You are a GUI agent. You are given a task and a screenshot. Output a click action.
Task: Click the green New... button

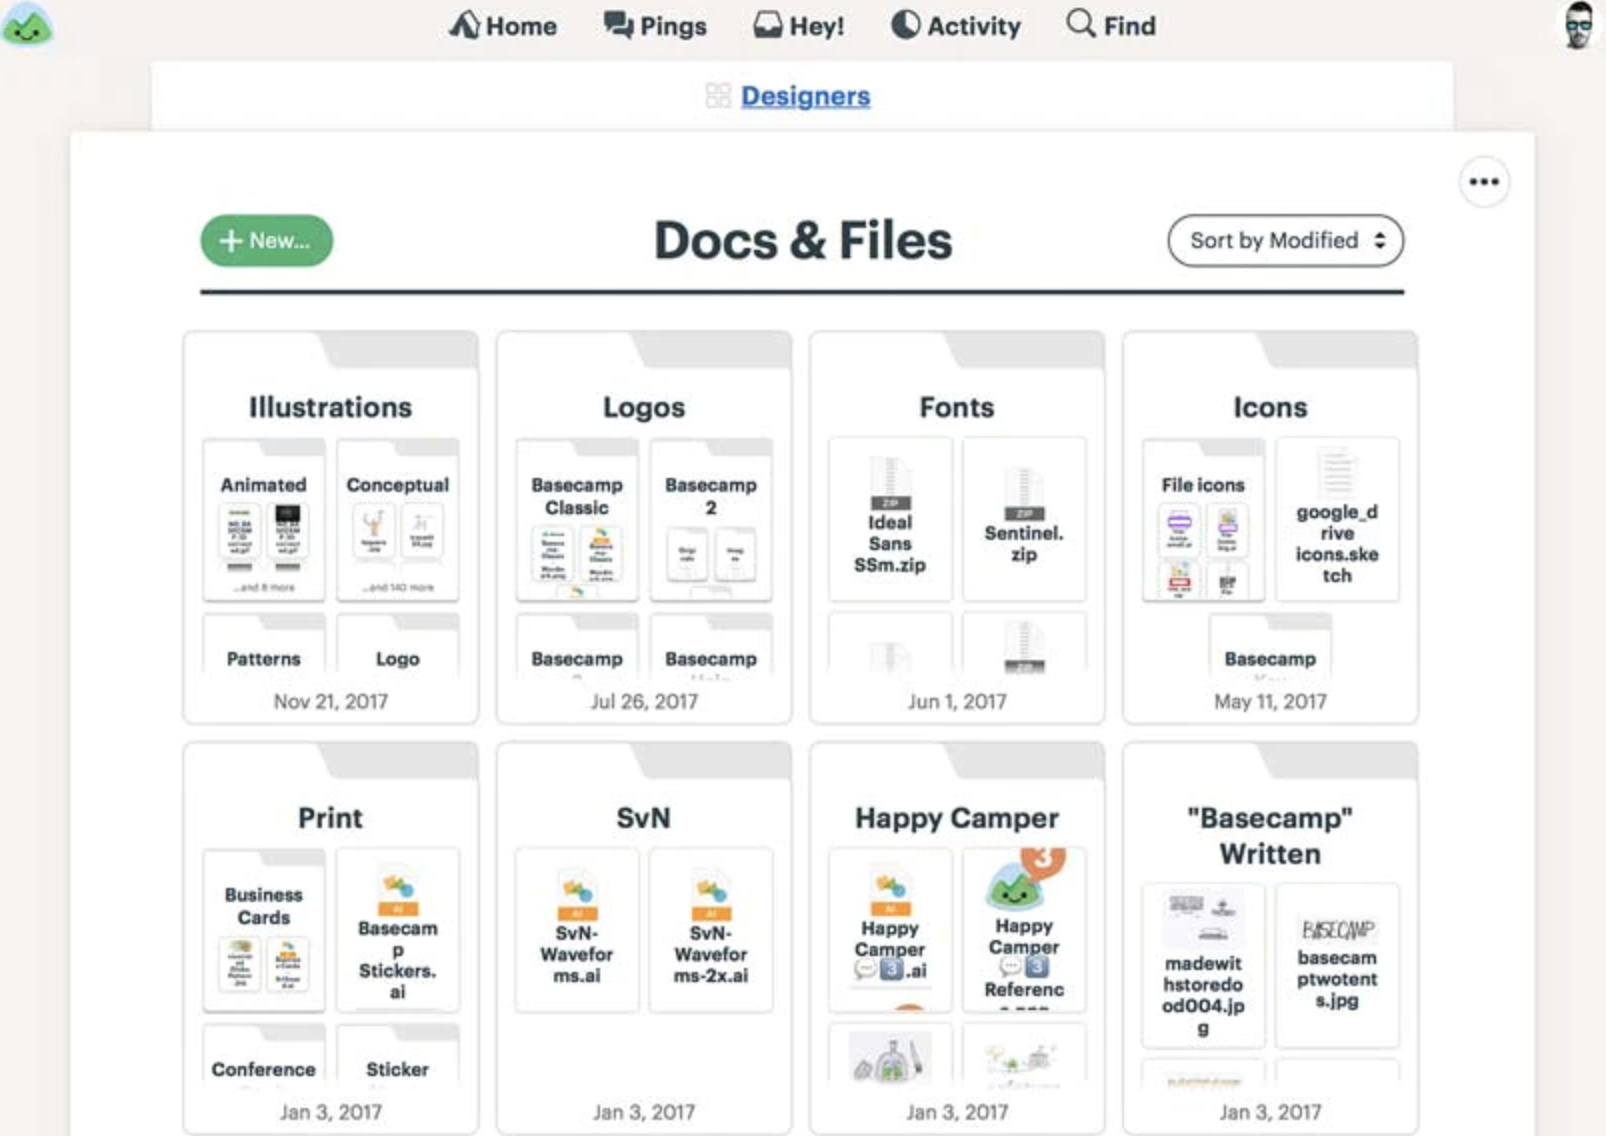tap(266, 241)
